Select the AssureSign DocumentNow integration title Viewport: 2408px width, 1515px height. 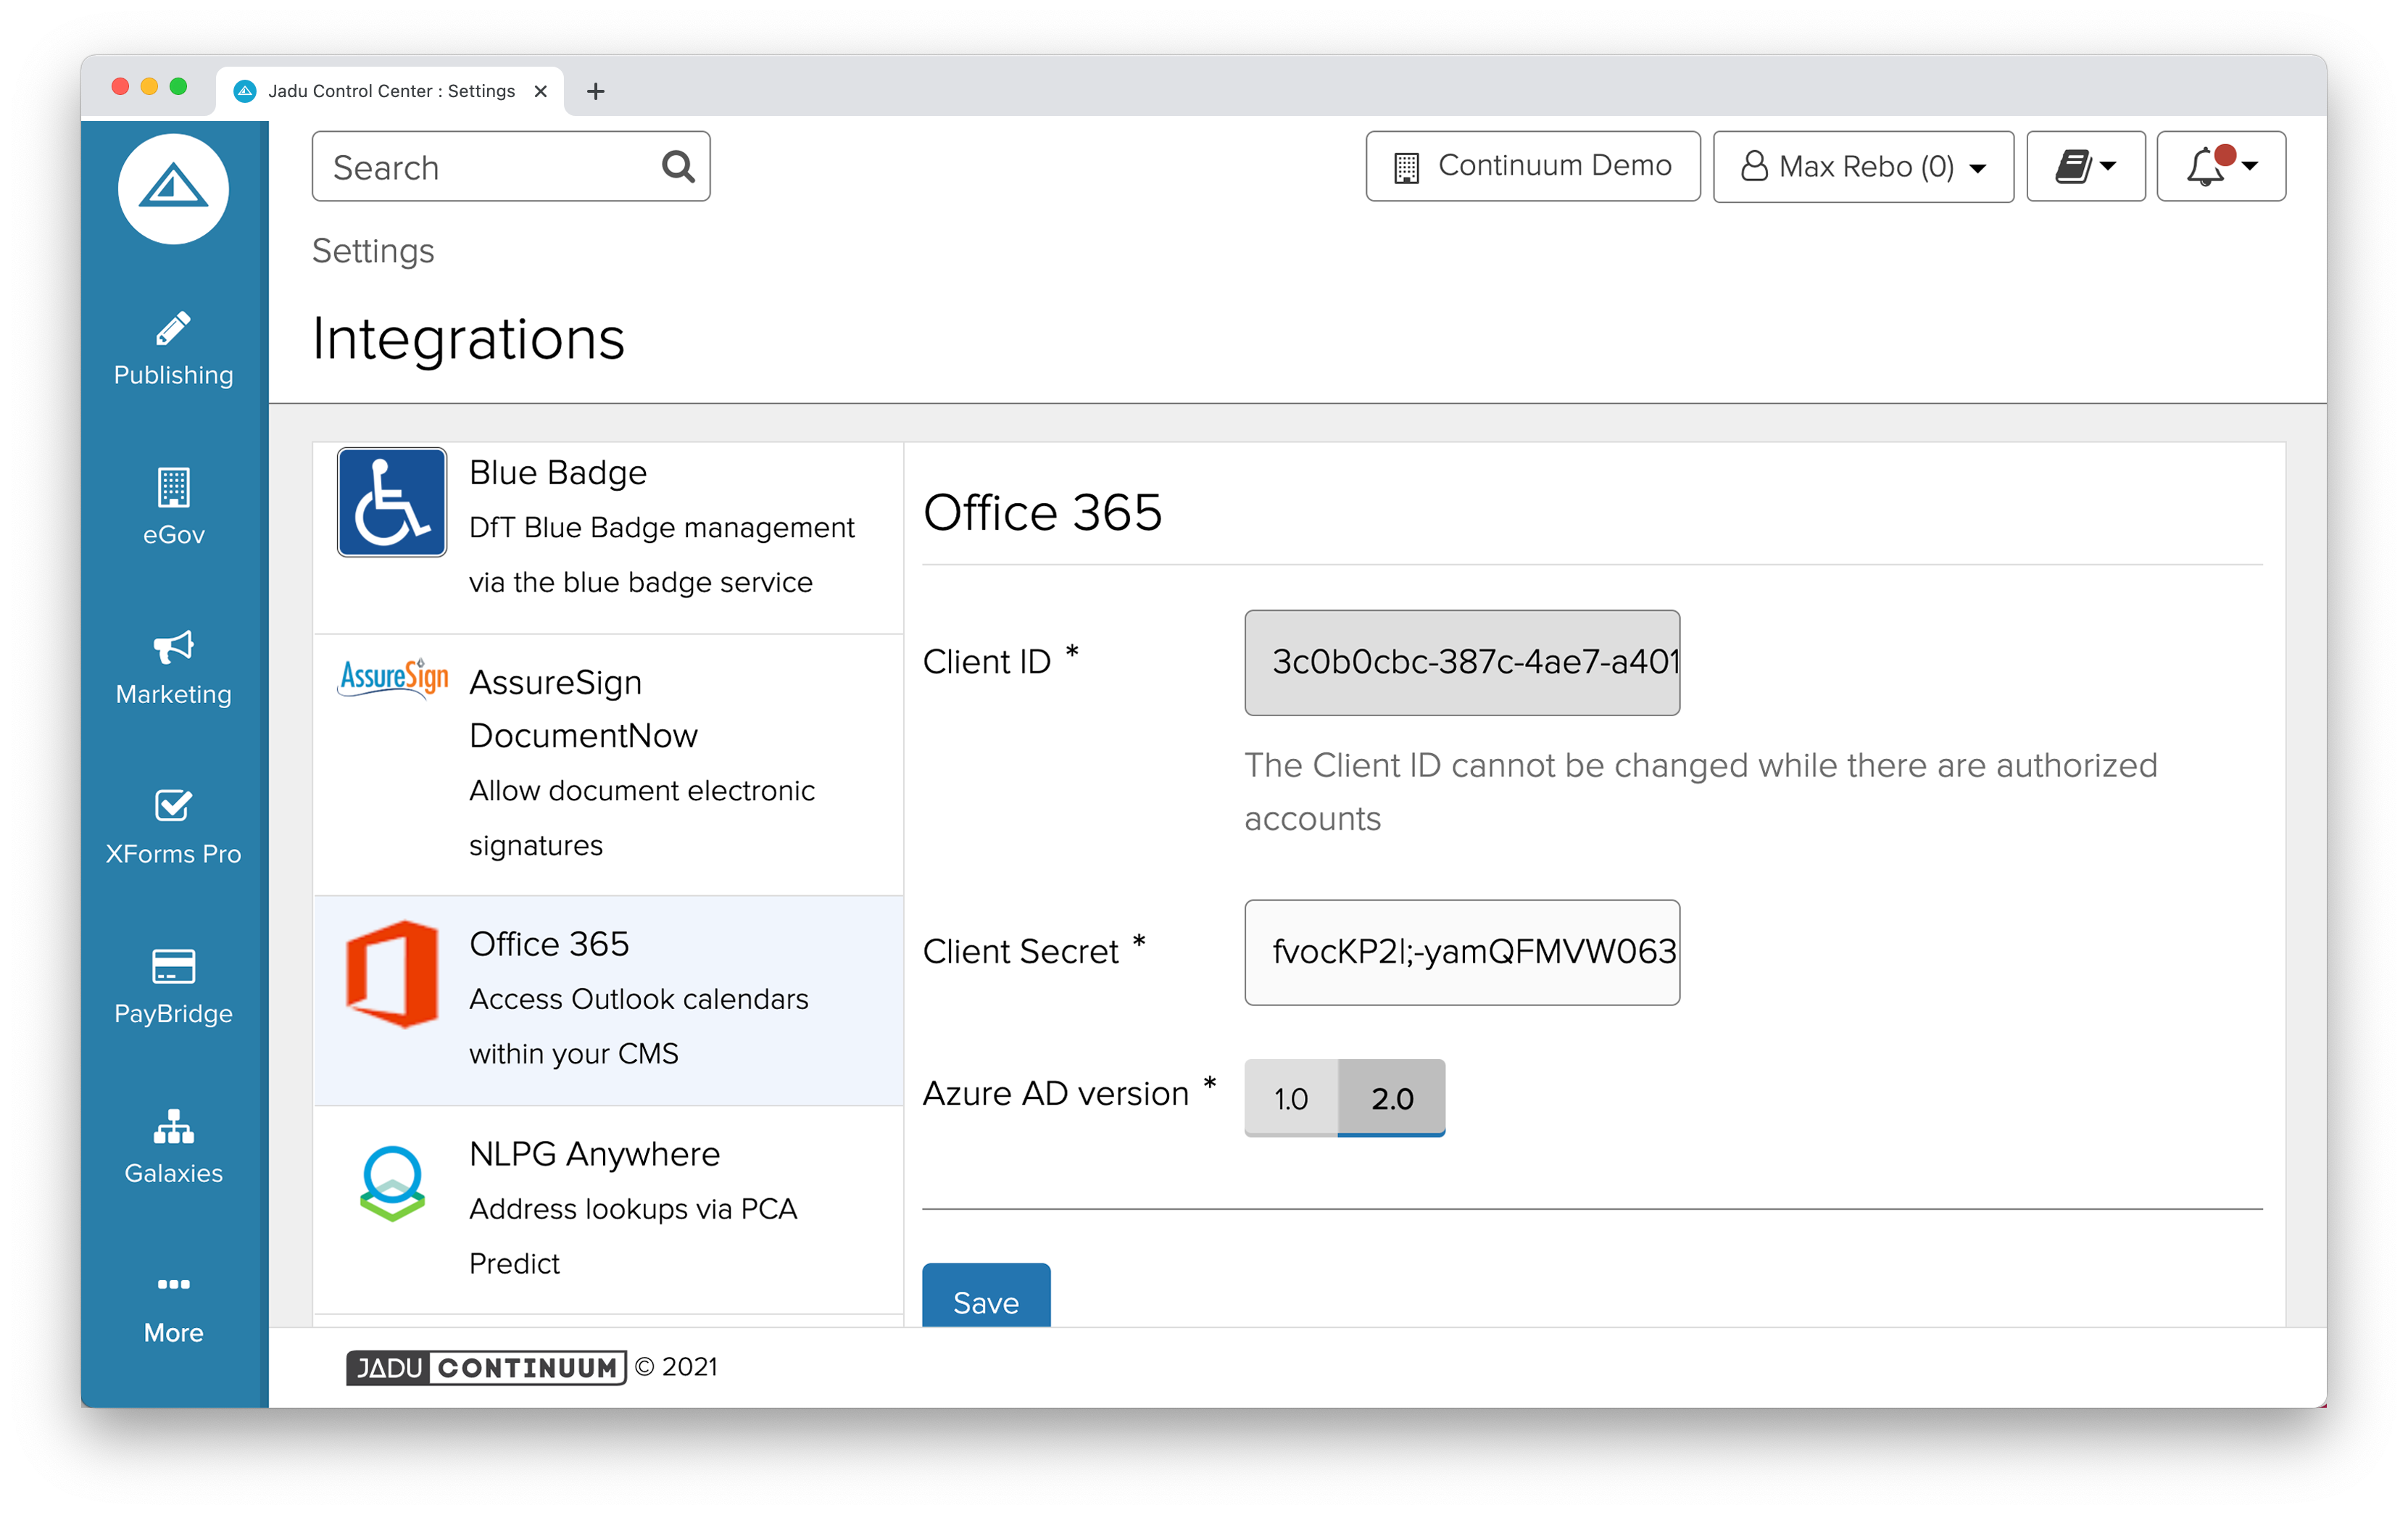pyautogui.click(x=583, y=708)
